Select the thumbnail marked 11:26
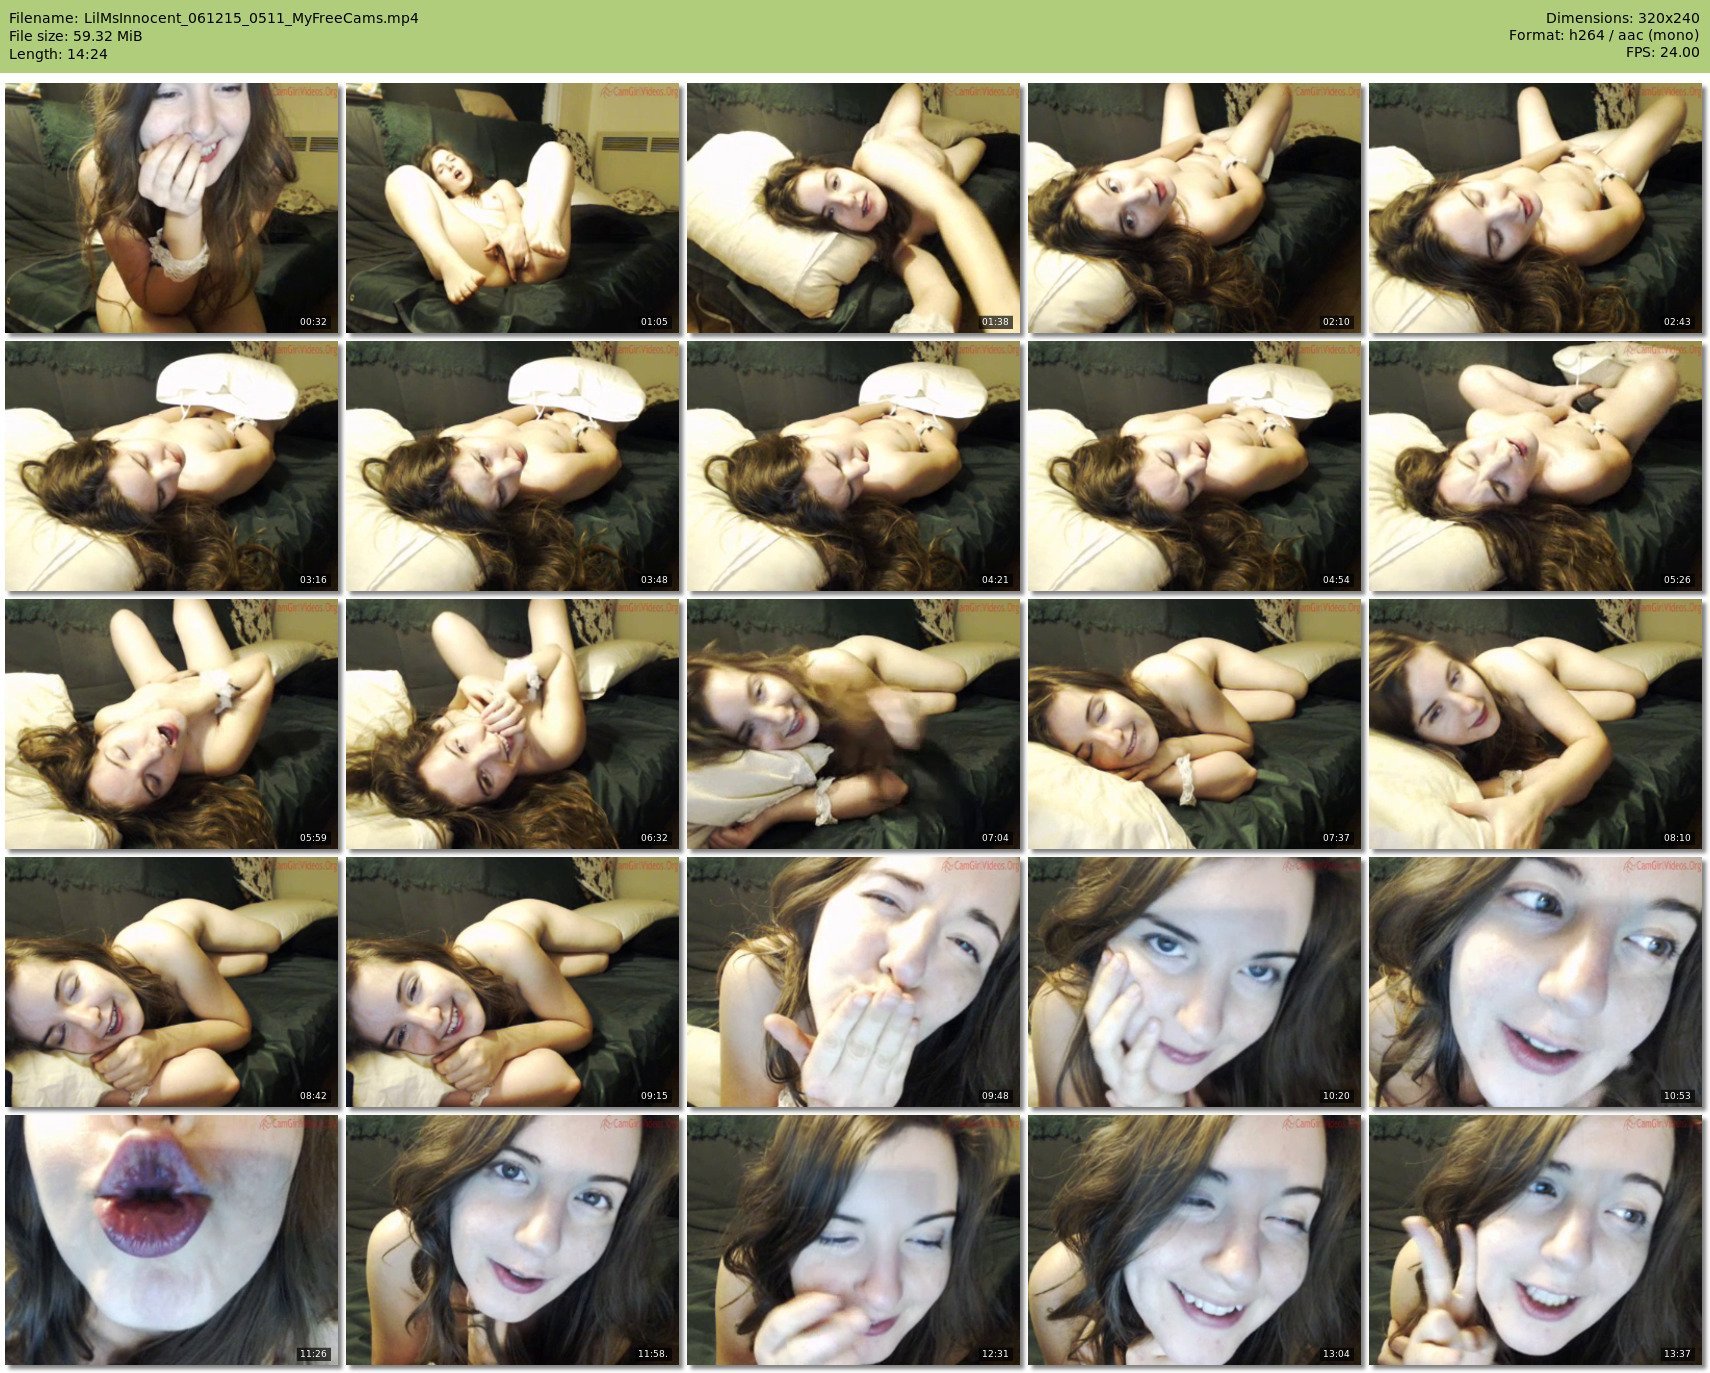Viewport: 1710px width, 1373px height. pyautogui.click(x=171, y=1240)
